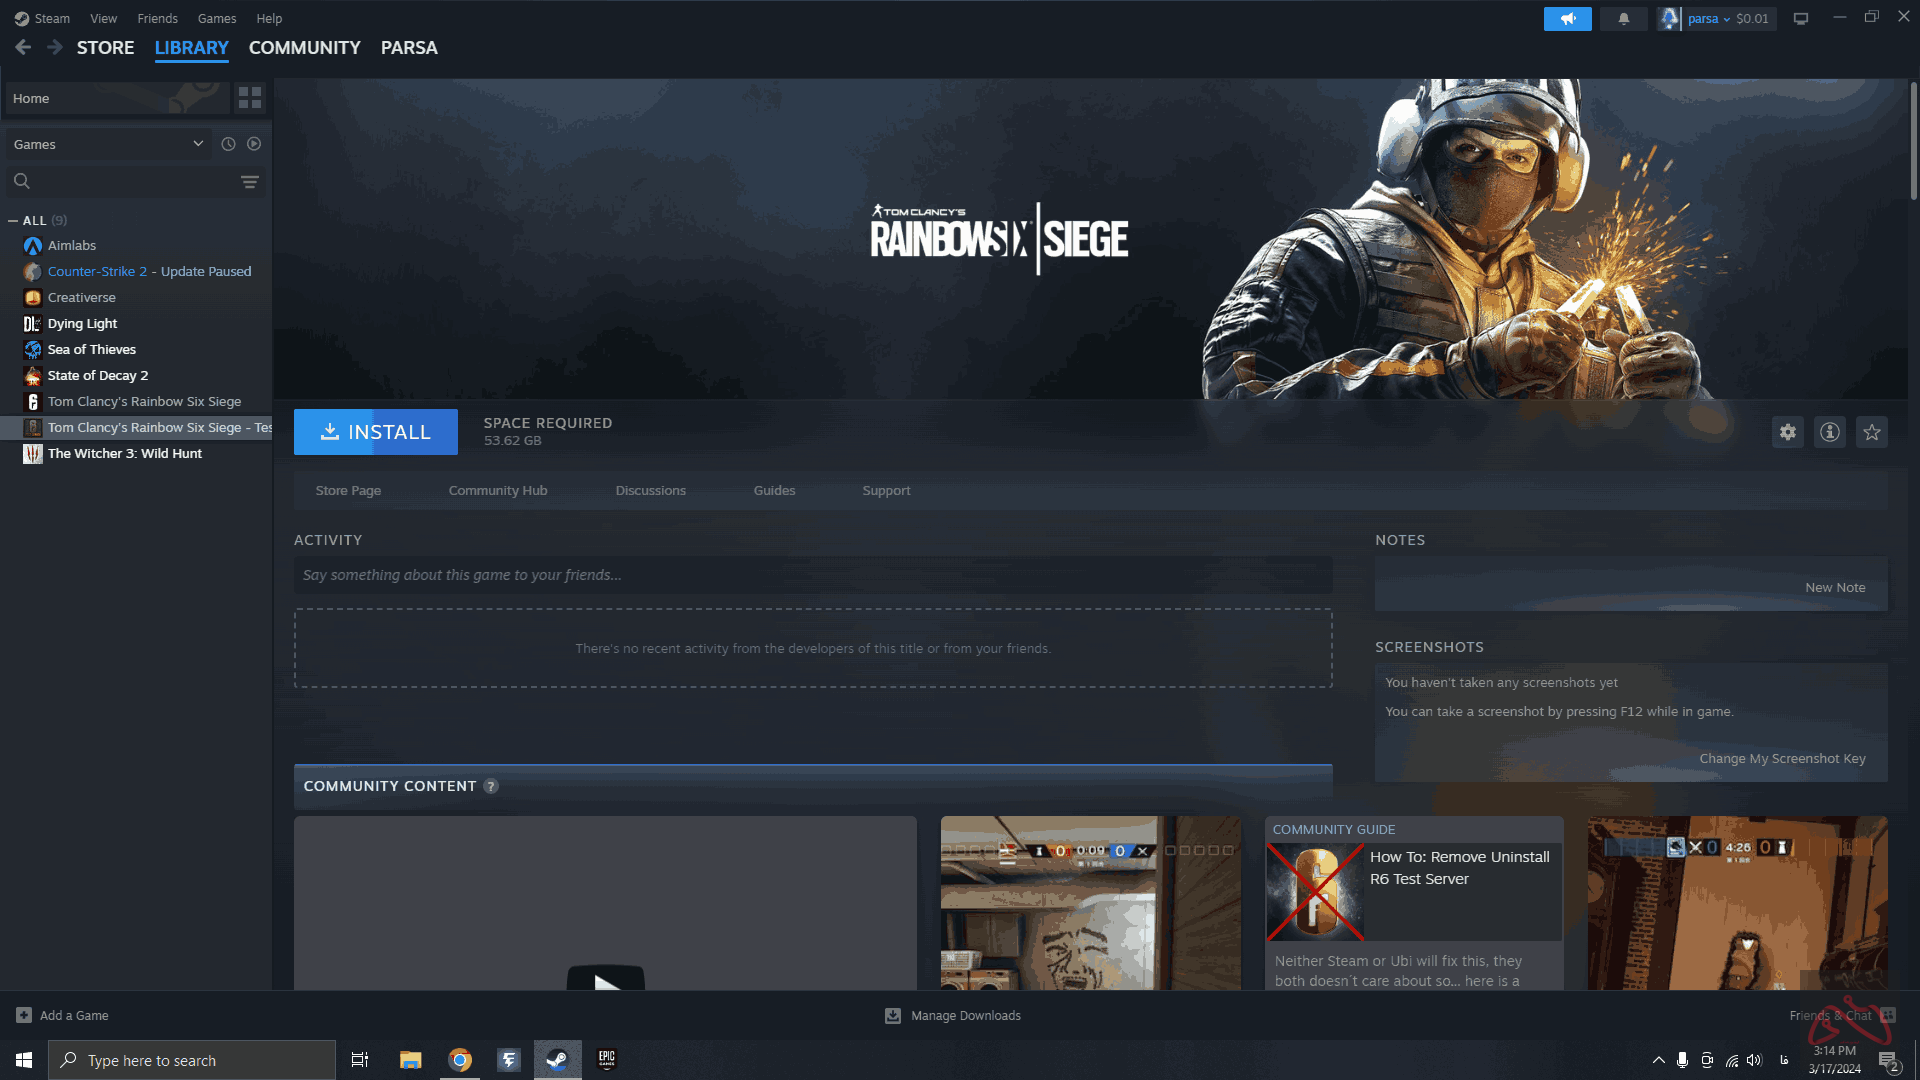Open Epic Games launcher from taskbar
1920x1080 pixels.
click(x=606, y=1060)
